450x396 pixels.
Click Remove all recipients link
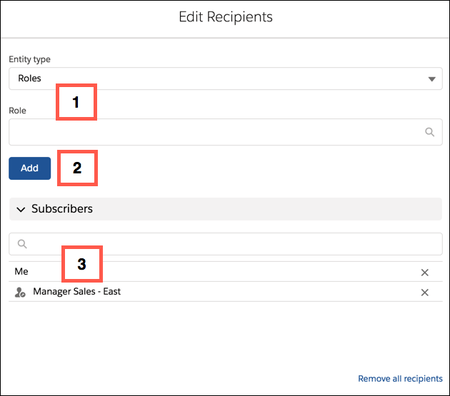point(400,379)
